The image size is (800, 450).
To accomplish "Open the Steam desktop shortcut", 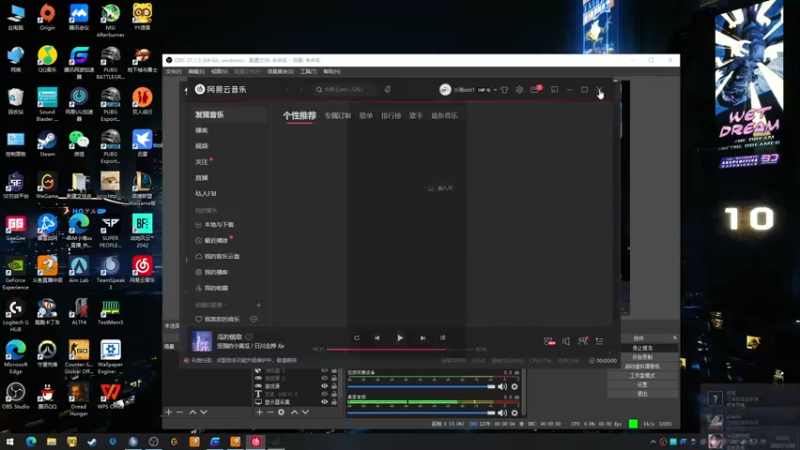I will pyautogui.click(x=47, y=143).
